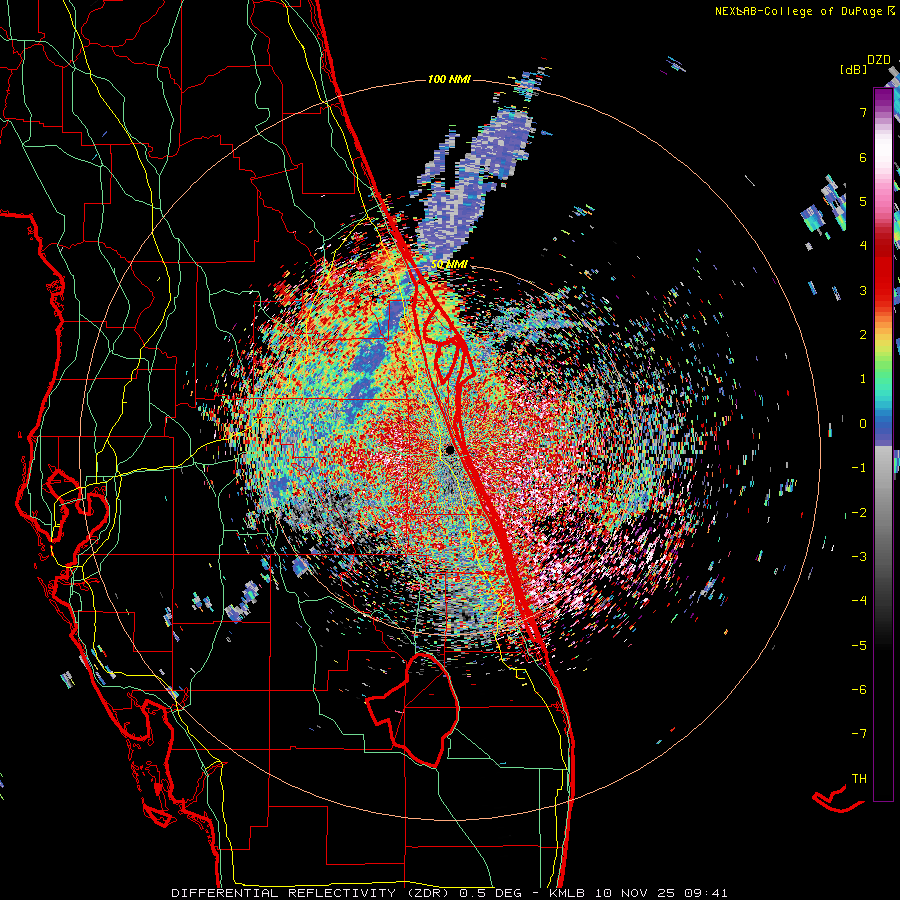This screenshot has width=900, height=900.
Task: Click the -5 tick label on color scale
Action: coord(859,645)
